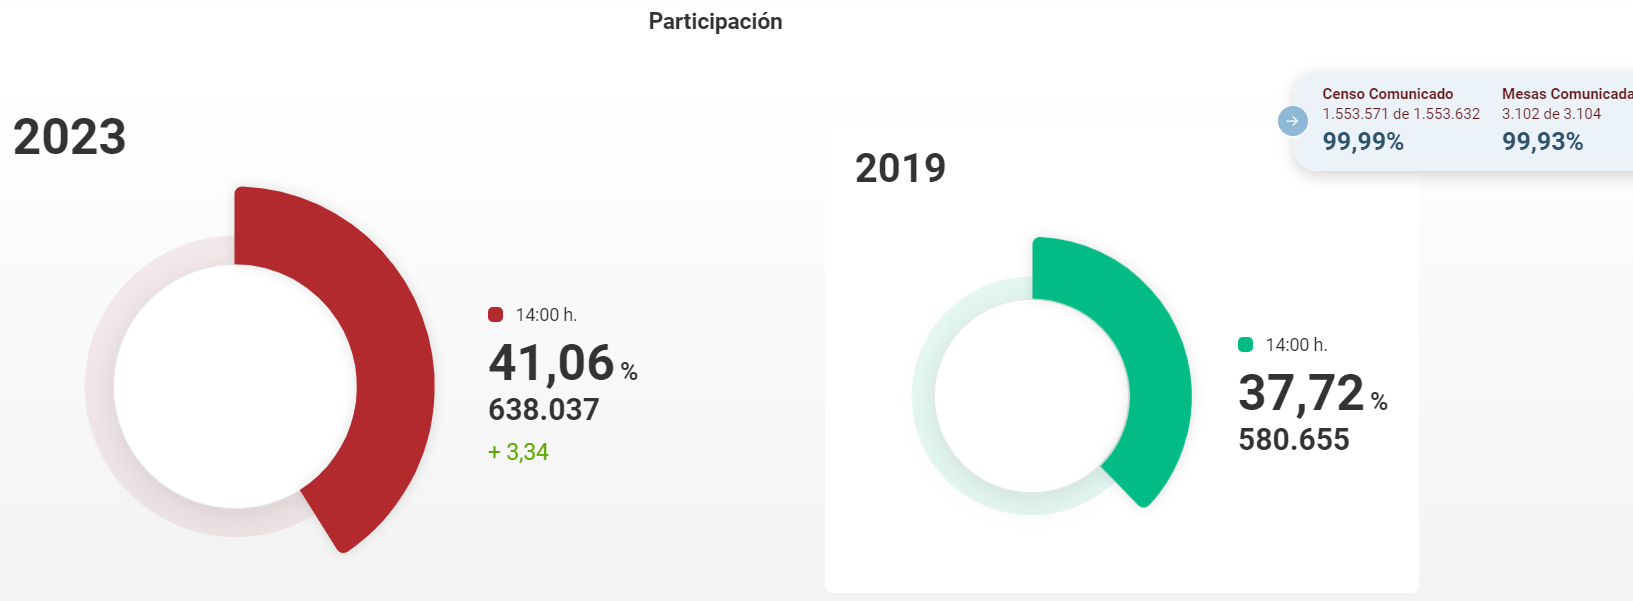Click the 41,06 % participation value

click(x=563, y=363)
